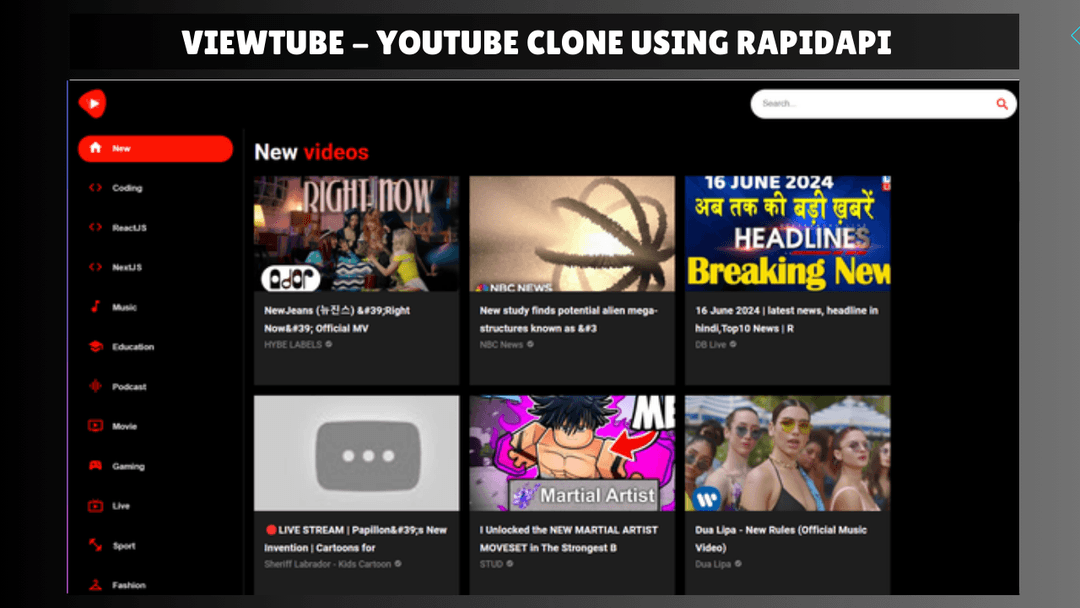The image size is (1080, 608).
Task: Click the music note icon
Action: (x=95, y=306)
